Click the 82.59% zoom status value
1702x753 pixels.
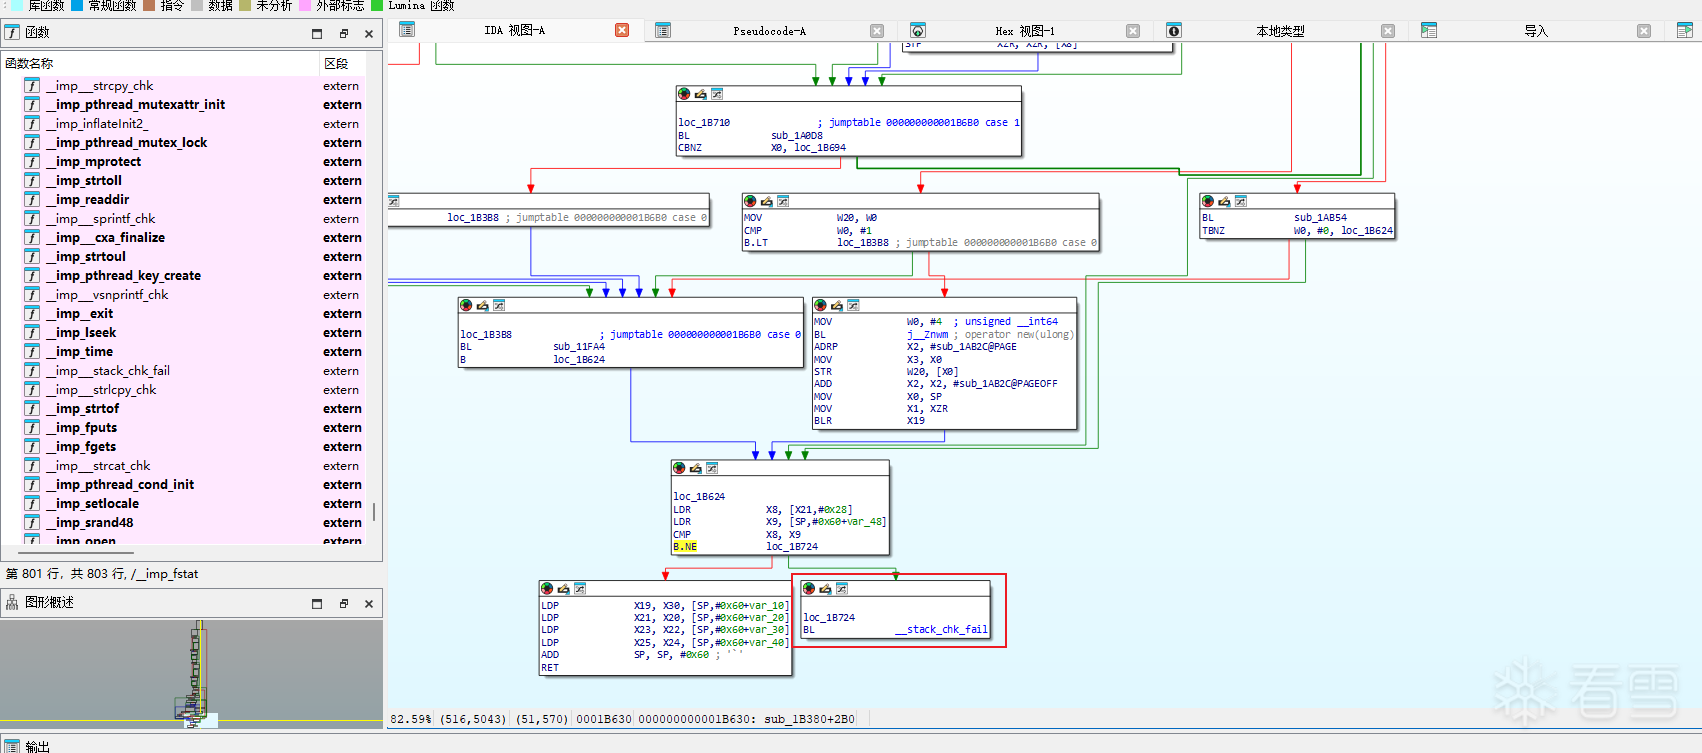tap(411, 719)
